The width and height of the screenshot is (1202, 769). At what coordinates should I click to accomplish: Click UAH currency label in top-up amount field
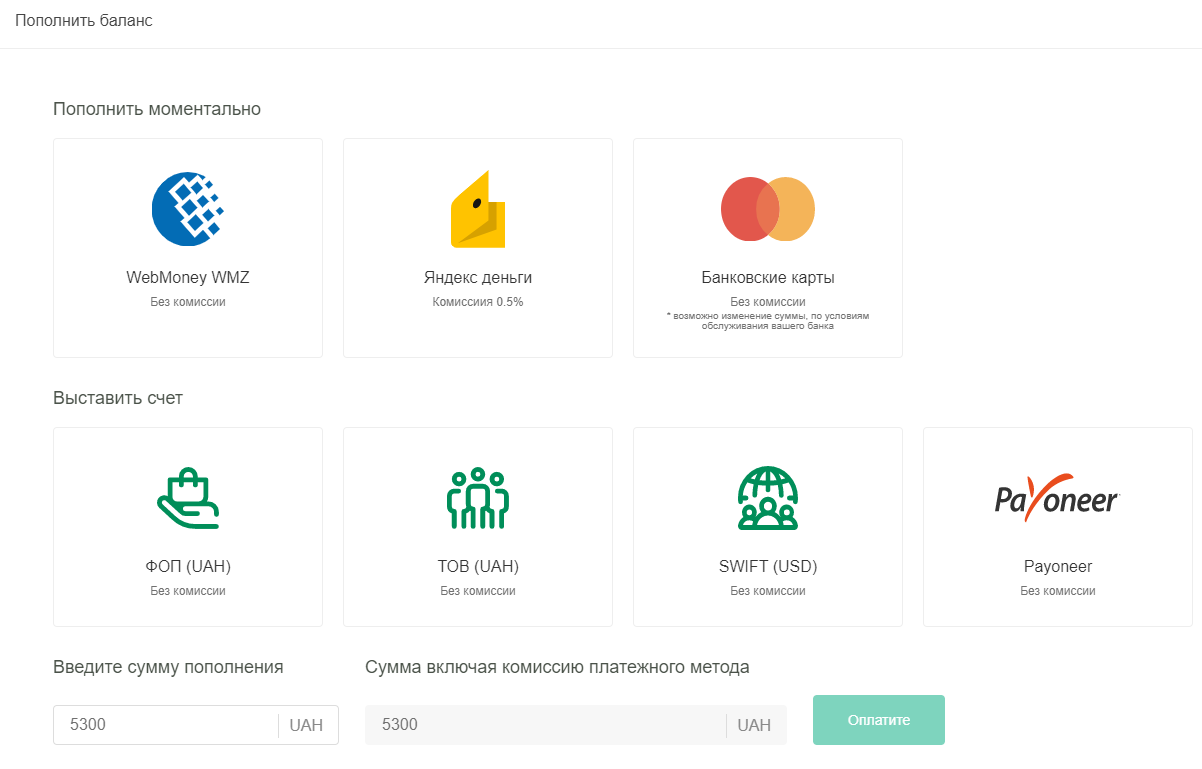tap(306, 725)
